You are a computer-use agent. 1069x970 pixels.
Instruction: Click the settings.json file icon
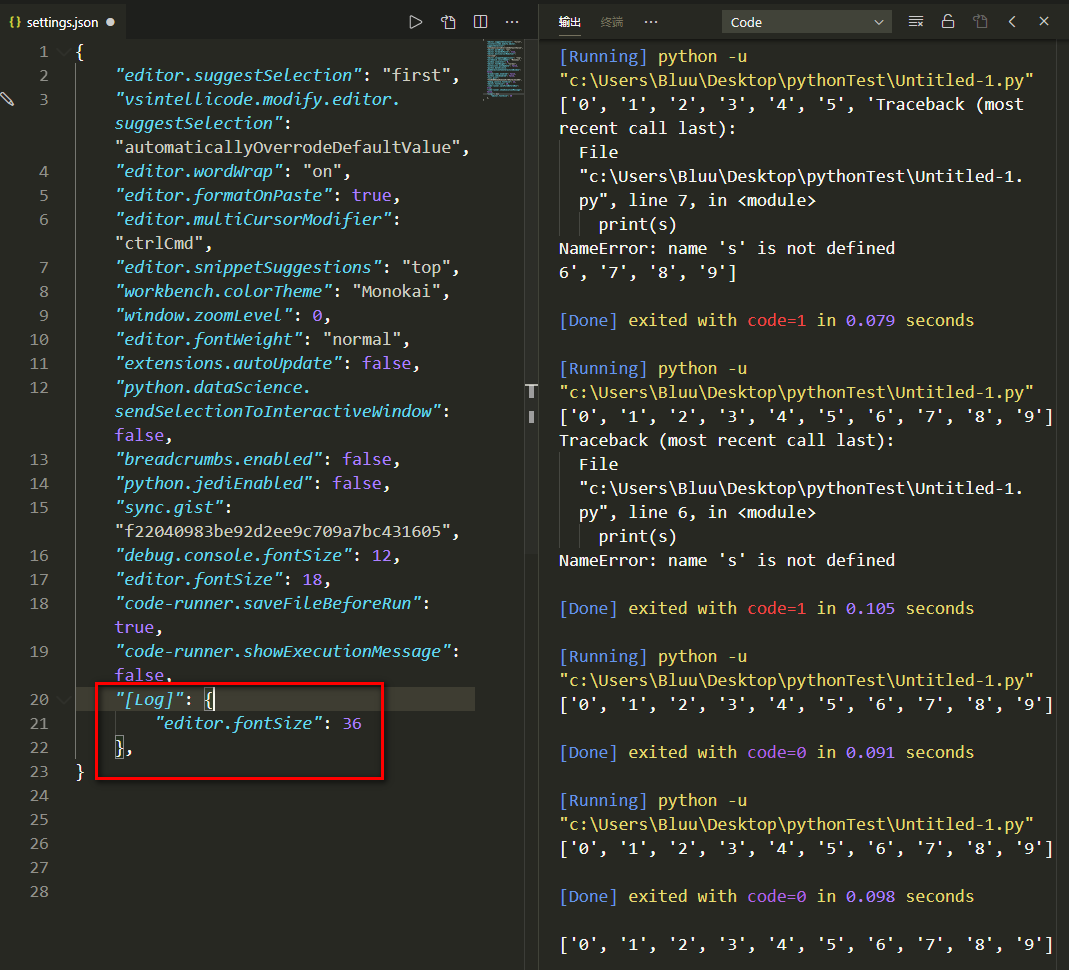14,20
